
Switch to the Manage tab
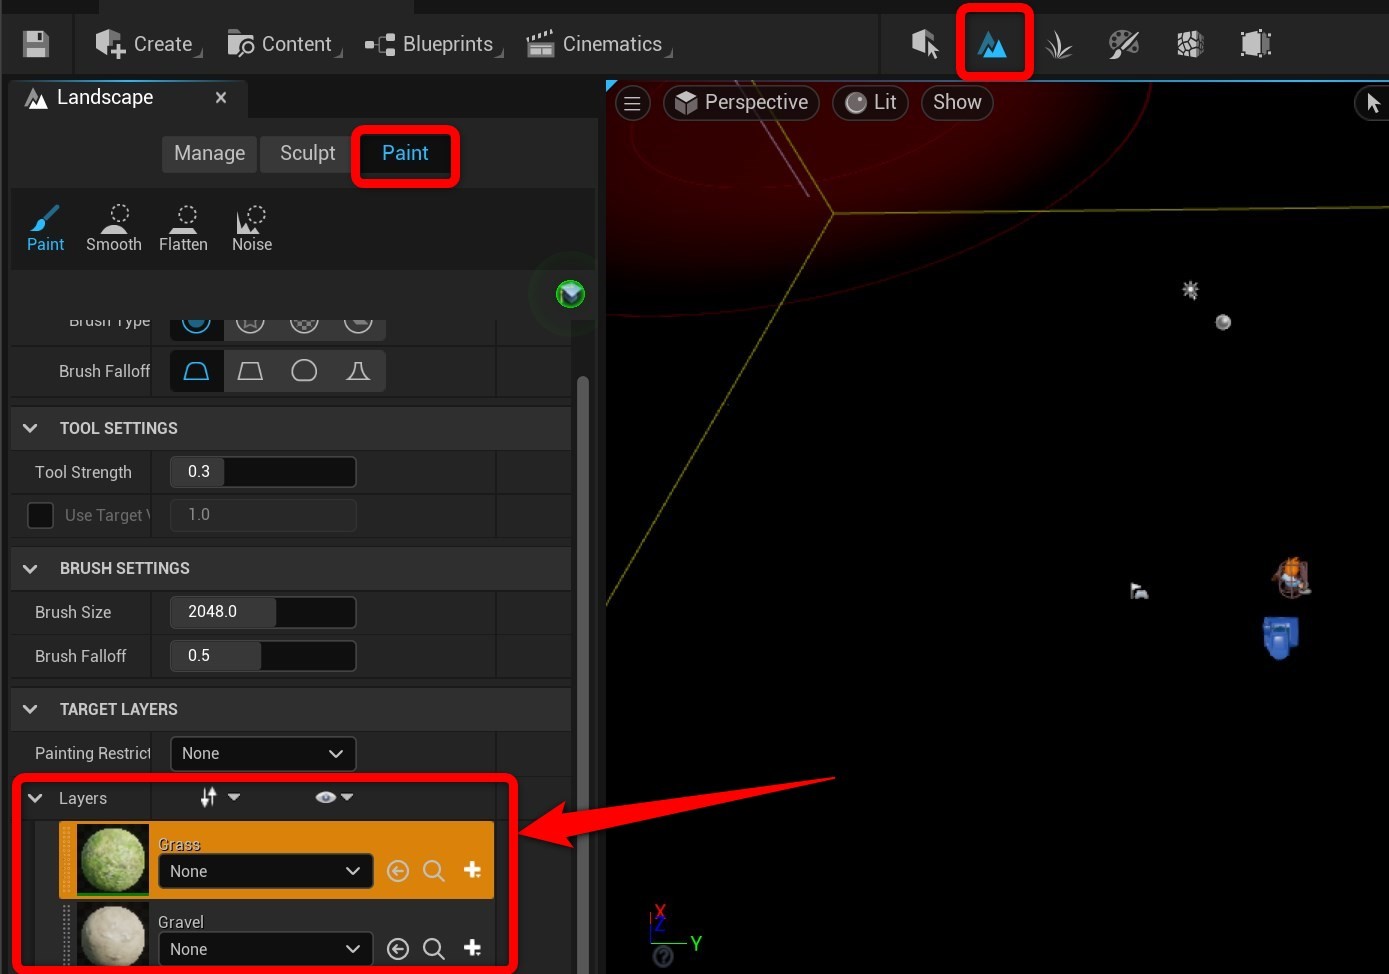click(210, 153)
